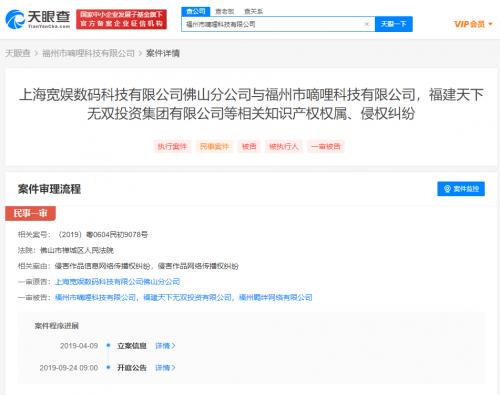500x395 pixels.
Task: Click the 天眼一下 search button
Action: pyautogui.click(x=394, y=24)
